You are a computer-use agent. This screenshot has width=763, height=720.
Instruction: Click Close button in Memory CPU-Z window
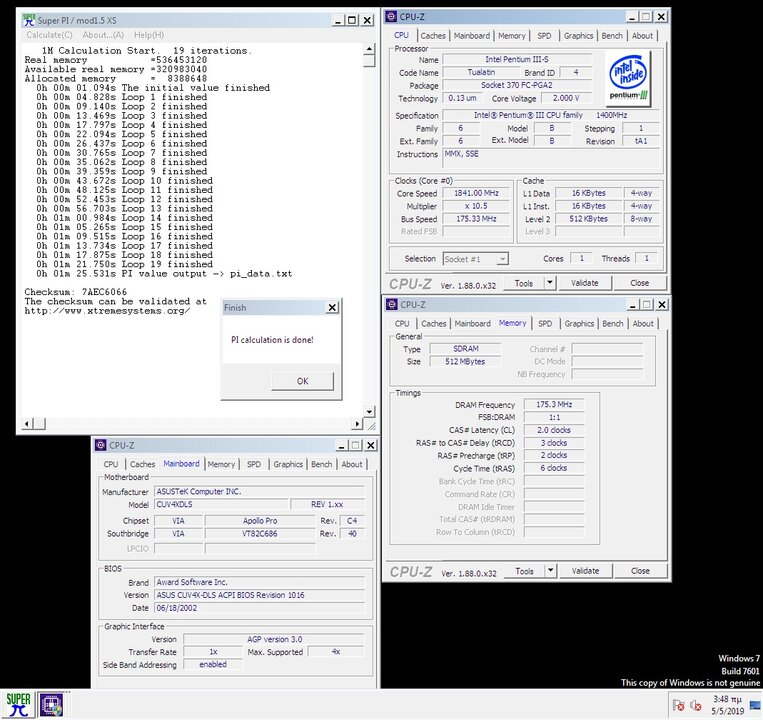[x=640, y=571]
